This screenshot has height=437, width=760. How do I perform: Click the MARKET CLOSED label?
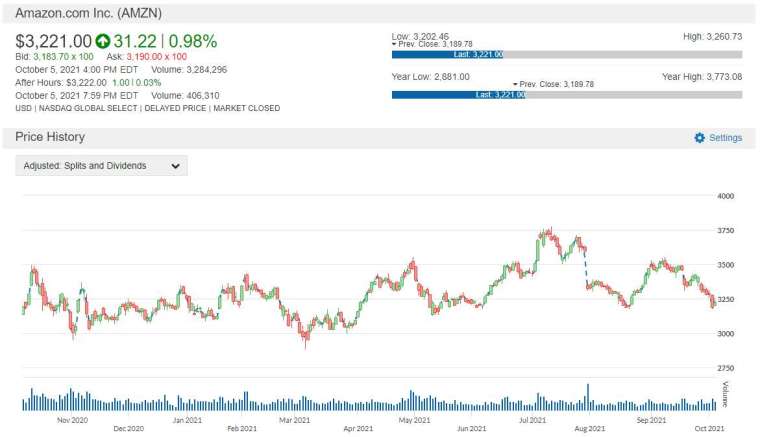click(x=246, y=109)
